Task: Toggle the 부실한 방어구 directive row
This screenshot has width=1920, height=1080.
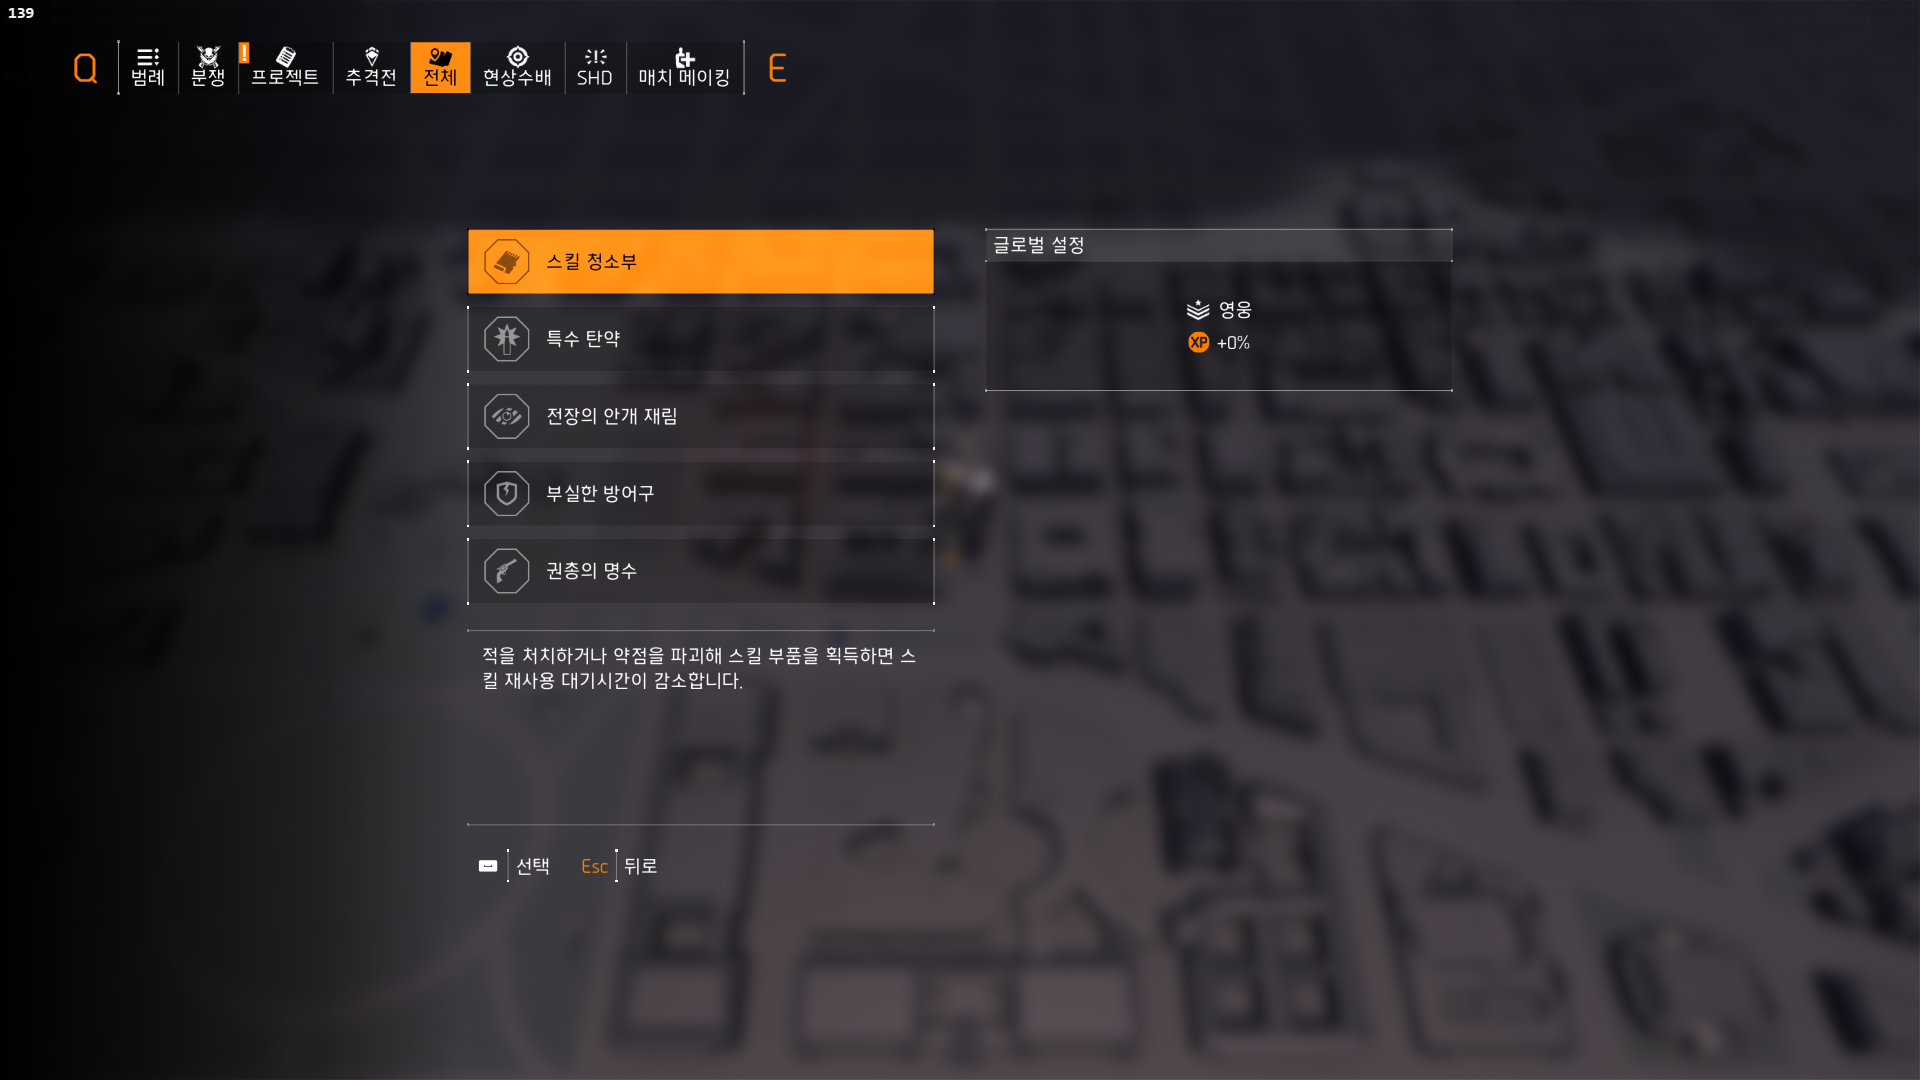Action: pyautogui.click(x=701, y=493)
